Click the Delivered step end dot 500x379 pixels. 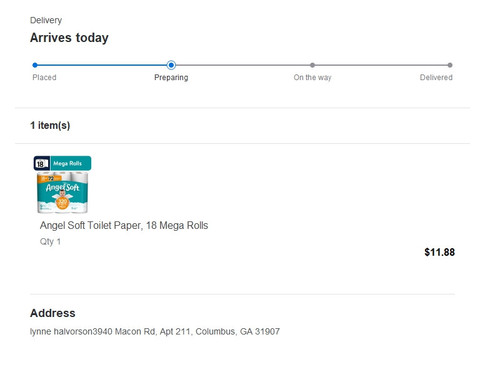click(x=450, y=65)
